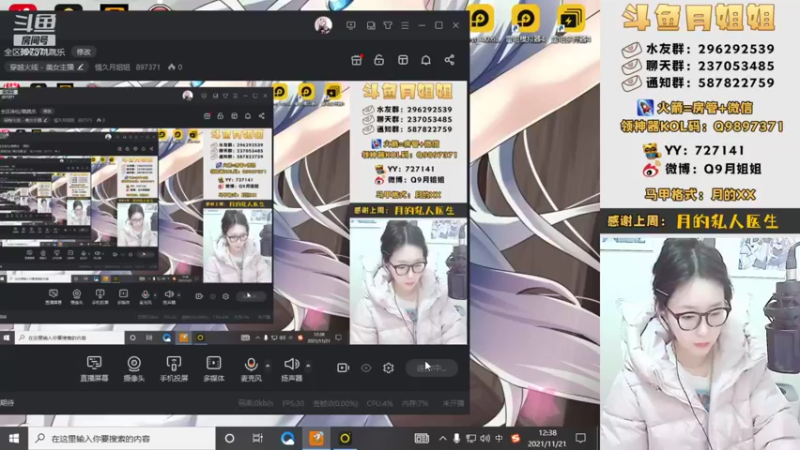Expand the speaker options arrow

tap(308, 365)
